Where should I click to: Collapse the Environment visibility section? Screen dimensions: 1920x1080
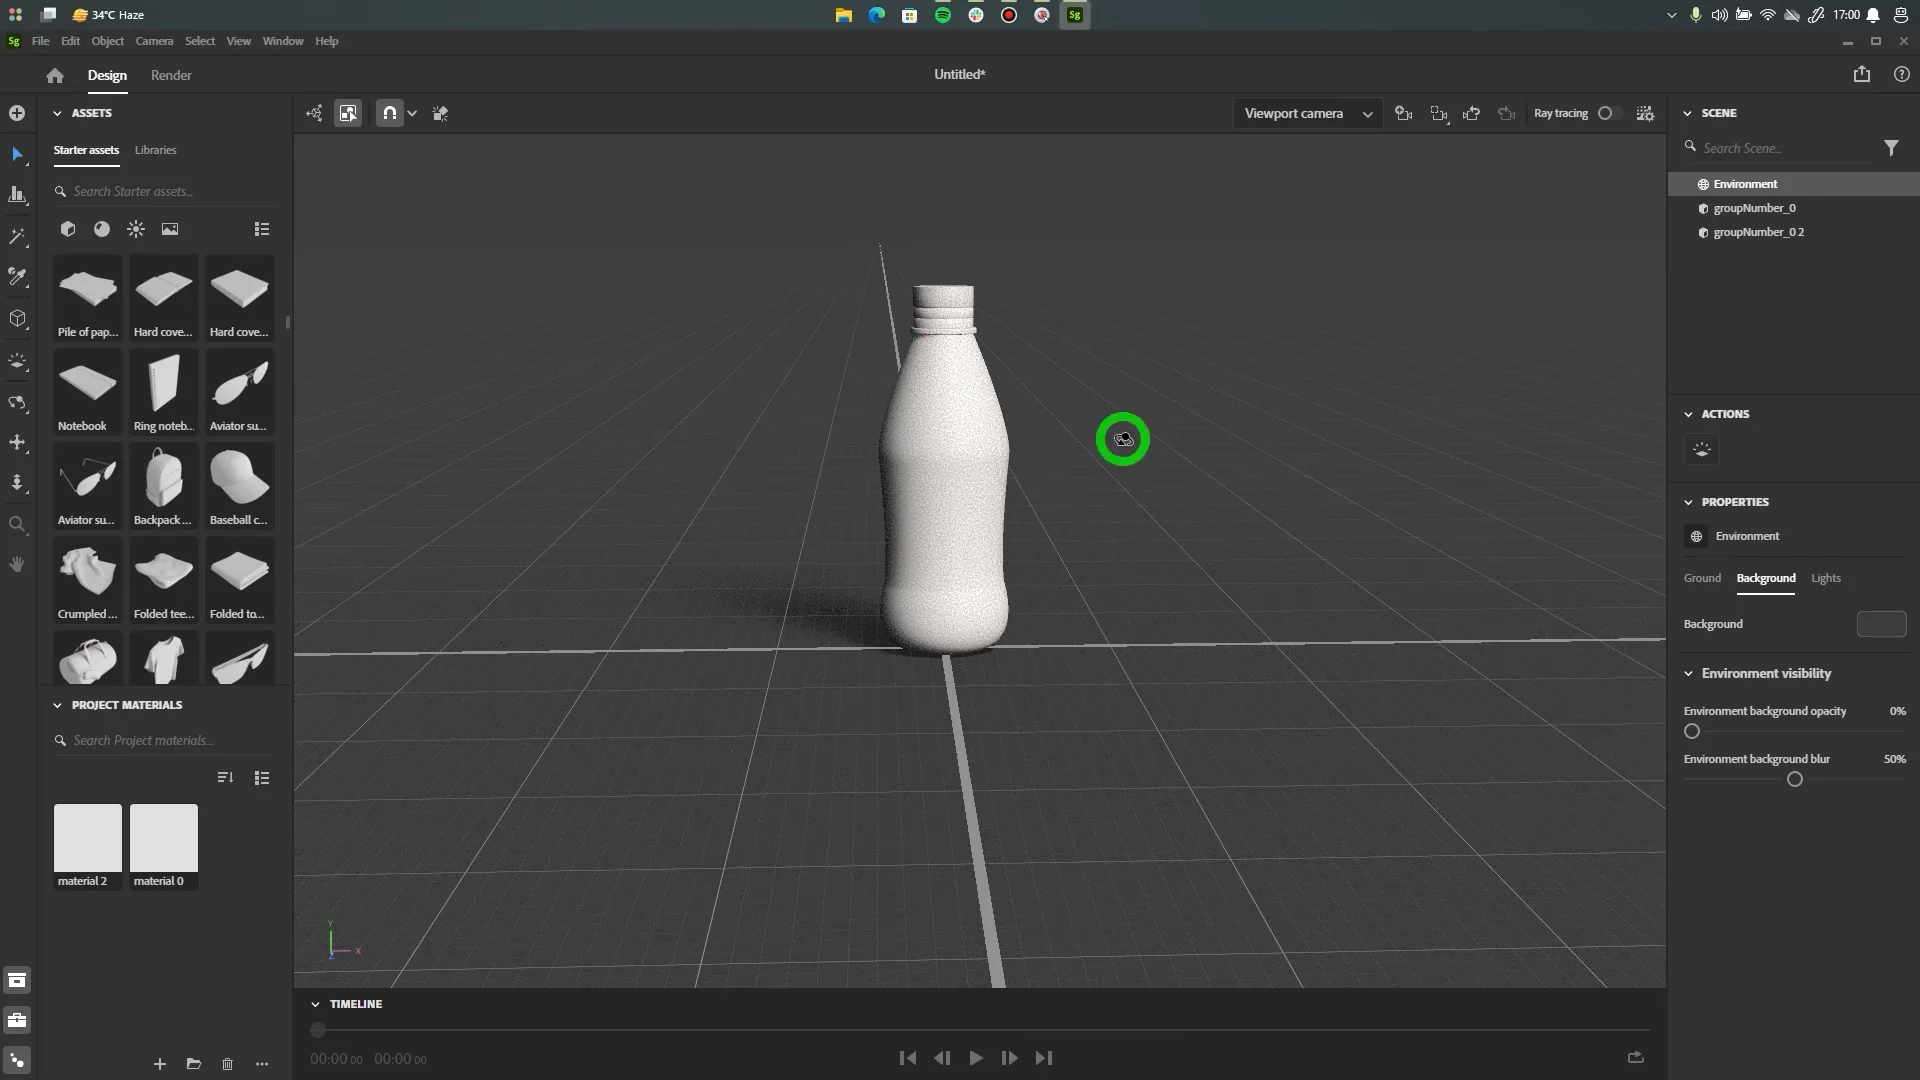(1689, 674)
